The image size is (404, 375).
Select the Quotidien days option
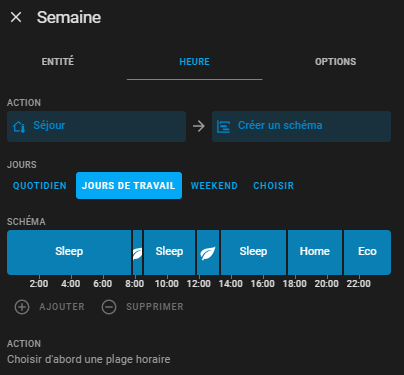pos(40,186)
